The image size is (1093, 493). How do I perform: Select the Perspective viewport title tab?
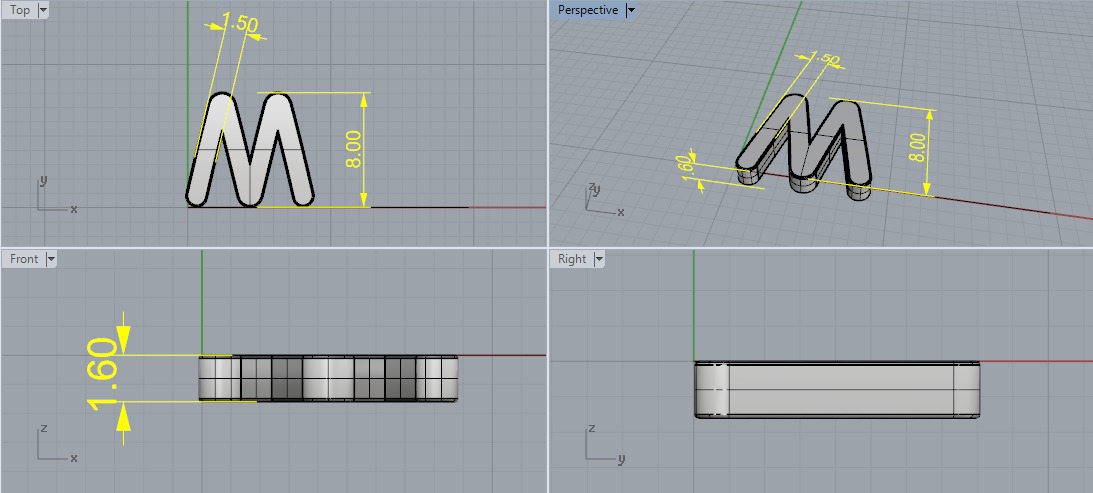pyautogui.click(x=588, y=10)
